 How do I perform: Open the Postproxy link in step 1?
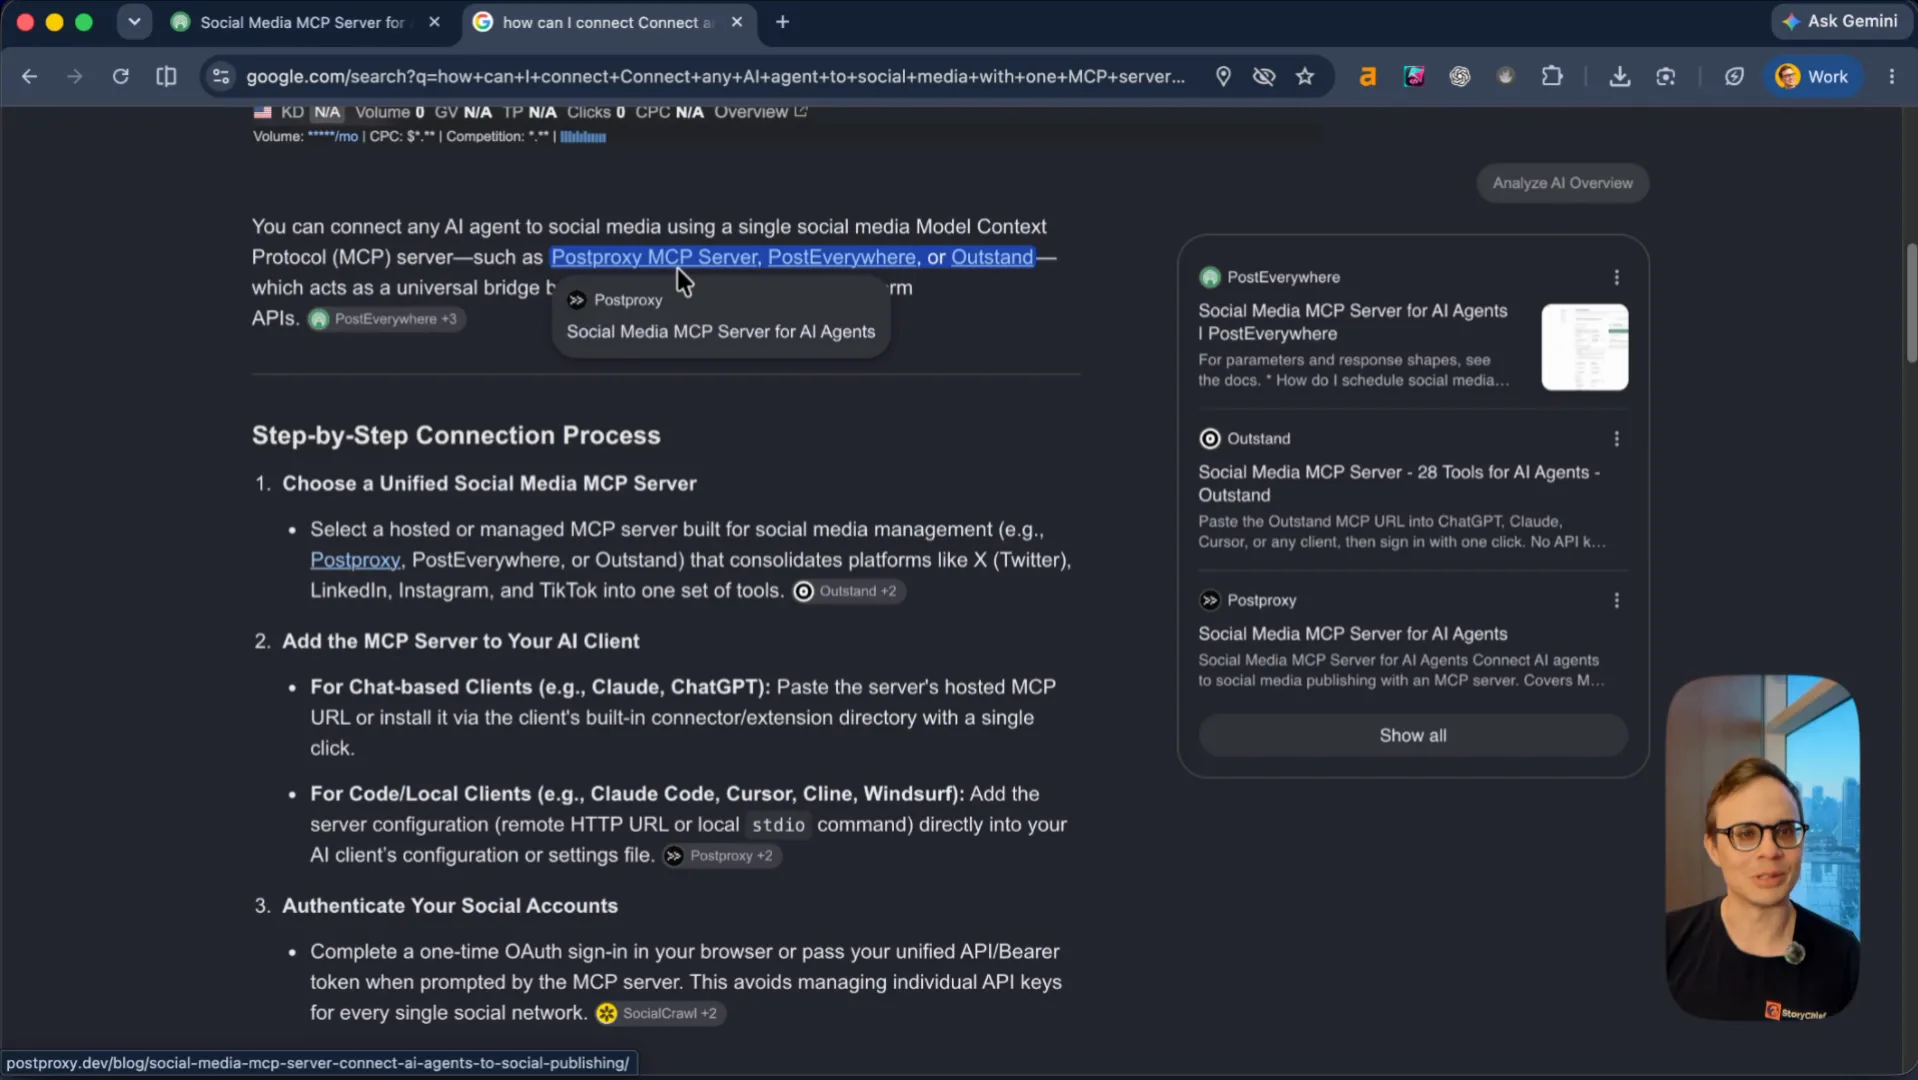pyautogui.click(x=355, y=560)
